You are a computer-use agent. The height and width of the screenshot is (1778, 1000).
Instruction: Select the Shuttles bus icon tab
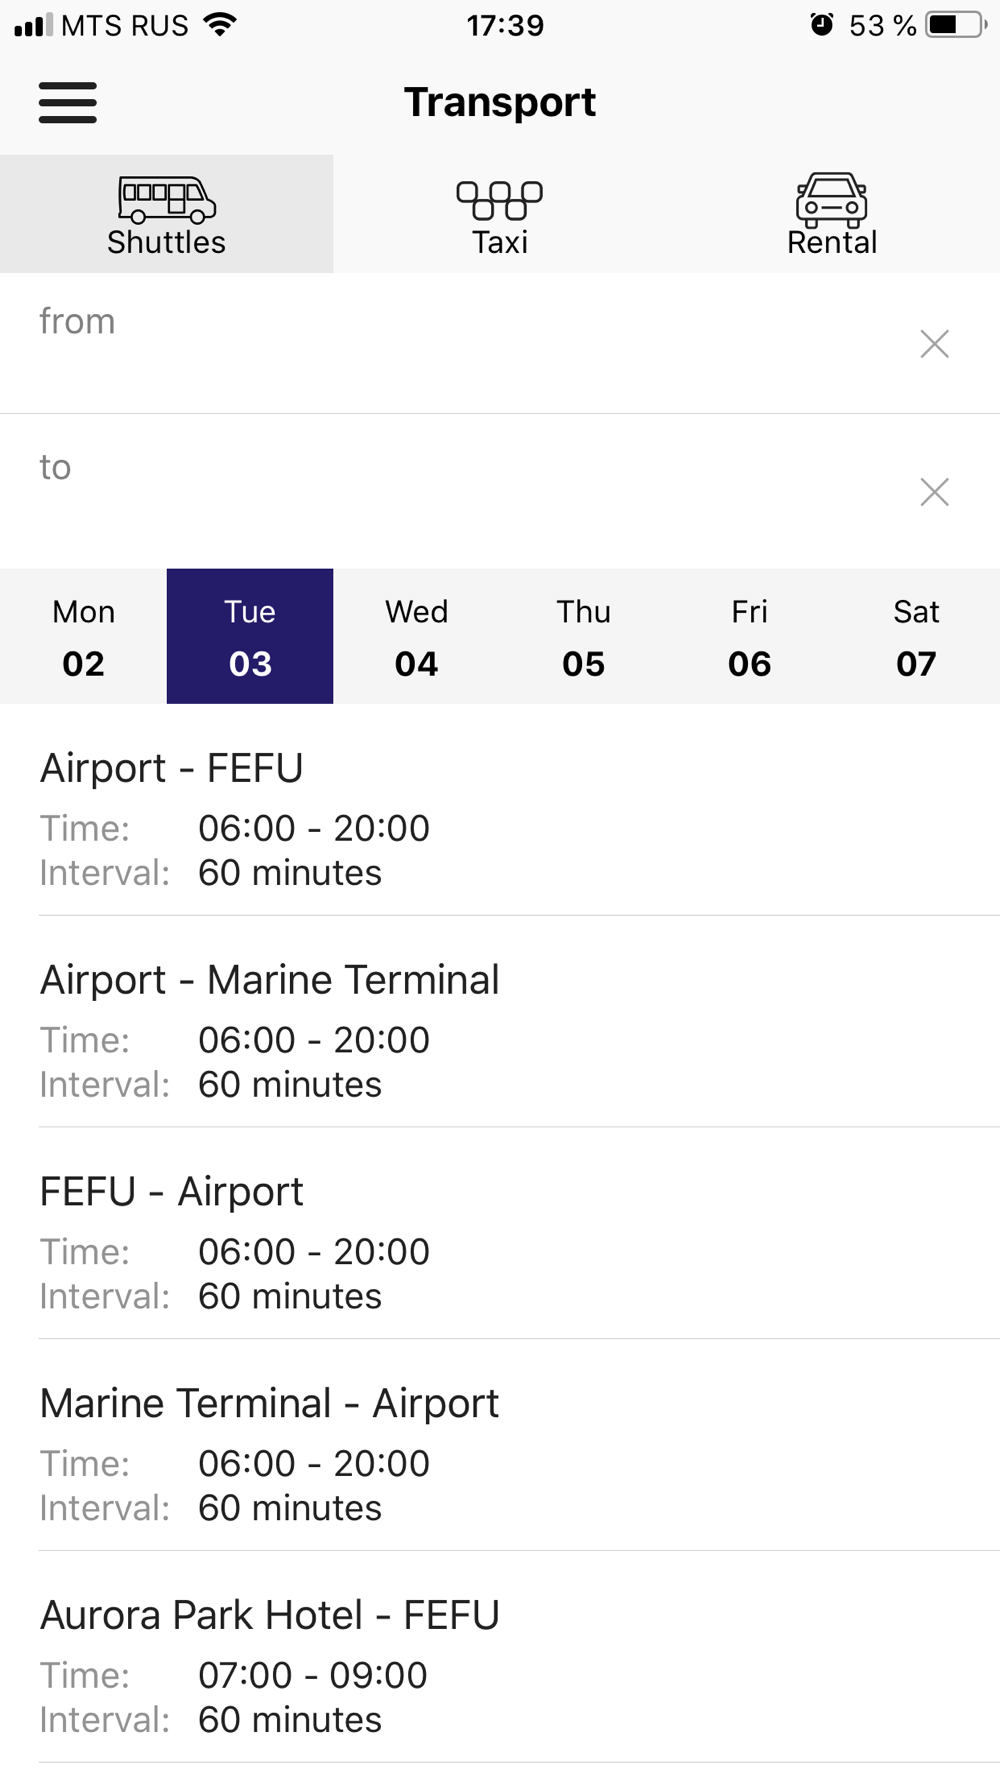[166, 214]
